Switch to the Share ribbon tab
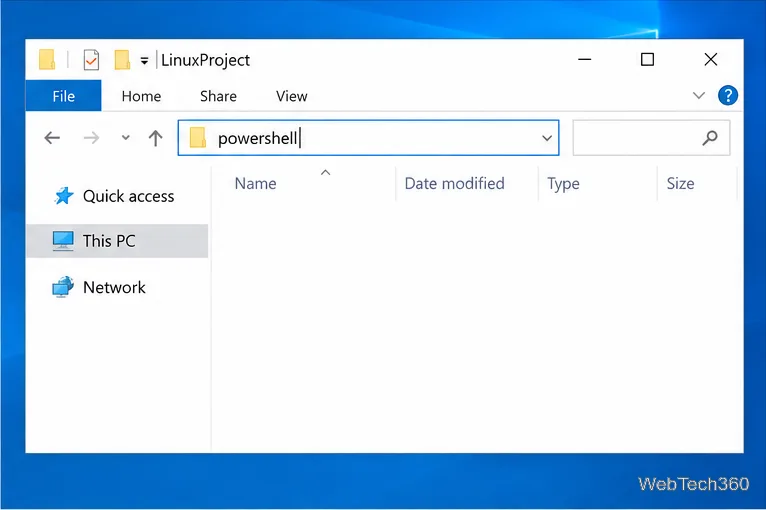 pyautogui.click(x=218, y=96)
